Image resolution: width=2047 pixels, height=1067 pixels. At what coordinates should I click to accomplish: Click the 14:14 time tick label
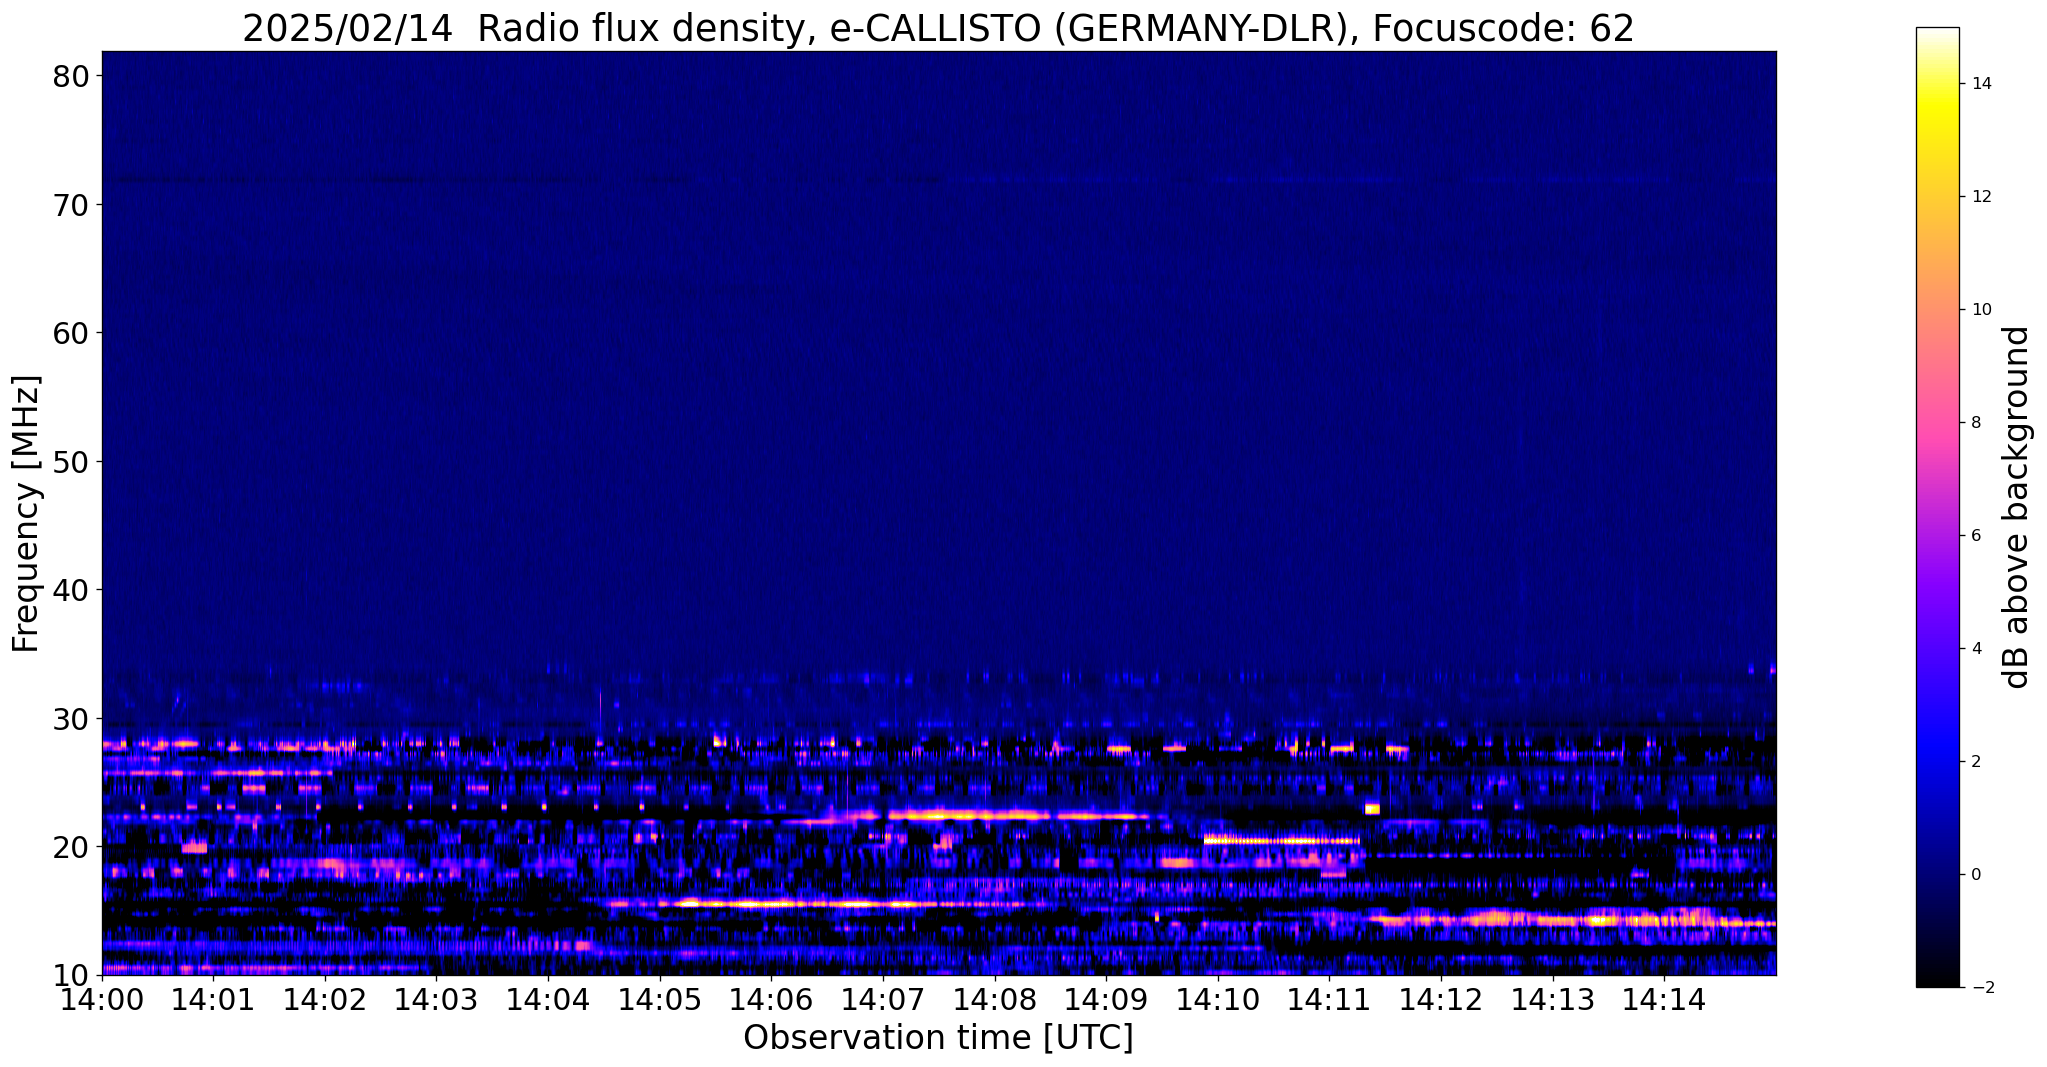click(1664, 999)
